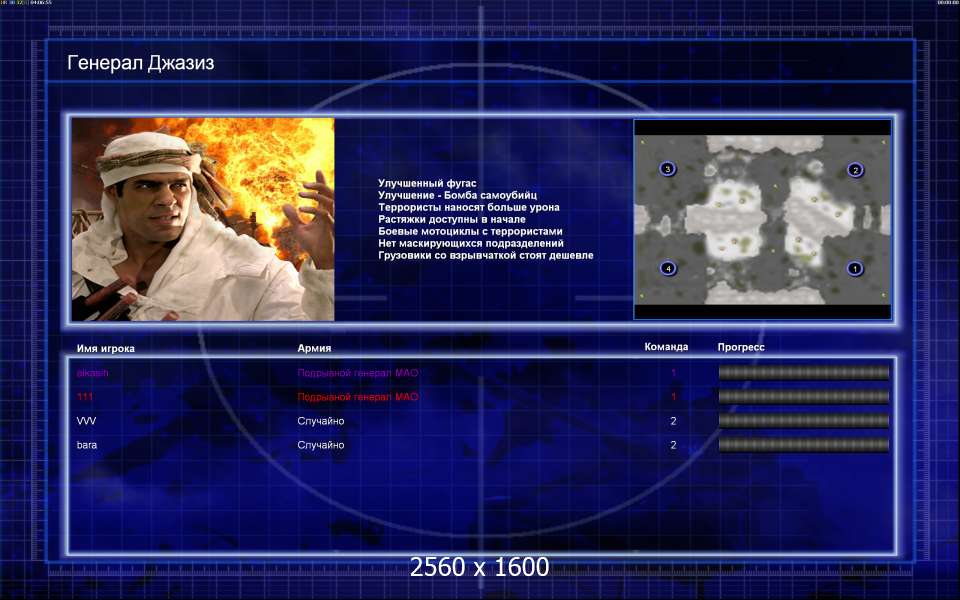
Task: Click the progress bar for player bara
Action: click(803, 445)
